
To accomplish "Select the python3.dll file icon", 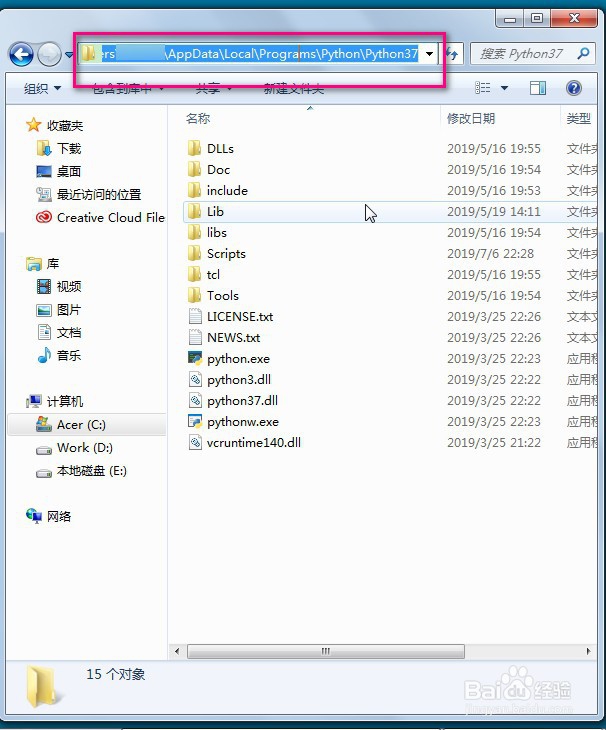I will (195, 379).
